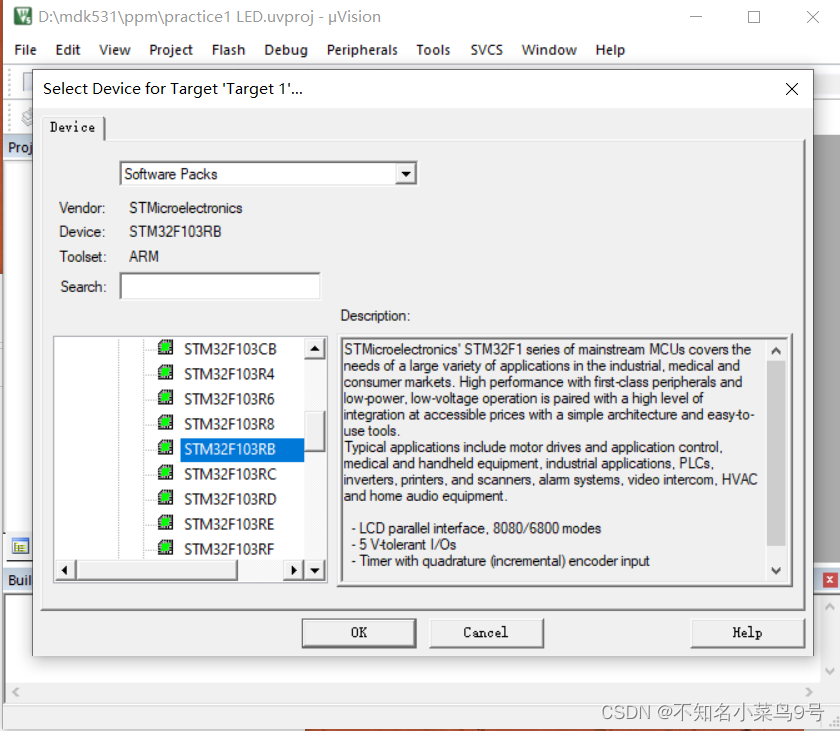Open the Help menu in menu bar
The height and width of the screenshot is (731, 840).
610,50
